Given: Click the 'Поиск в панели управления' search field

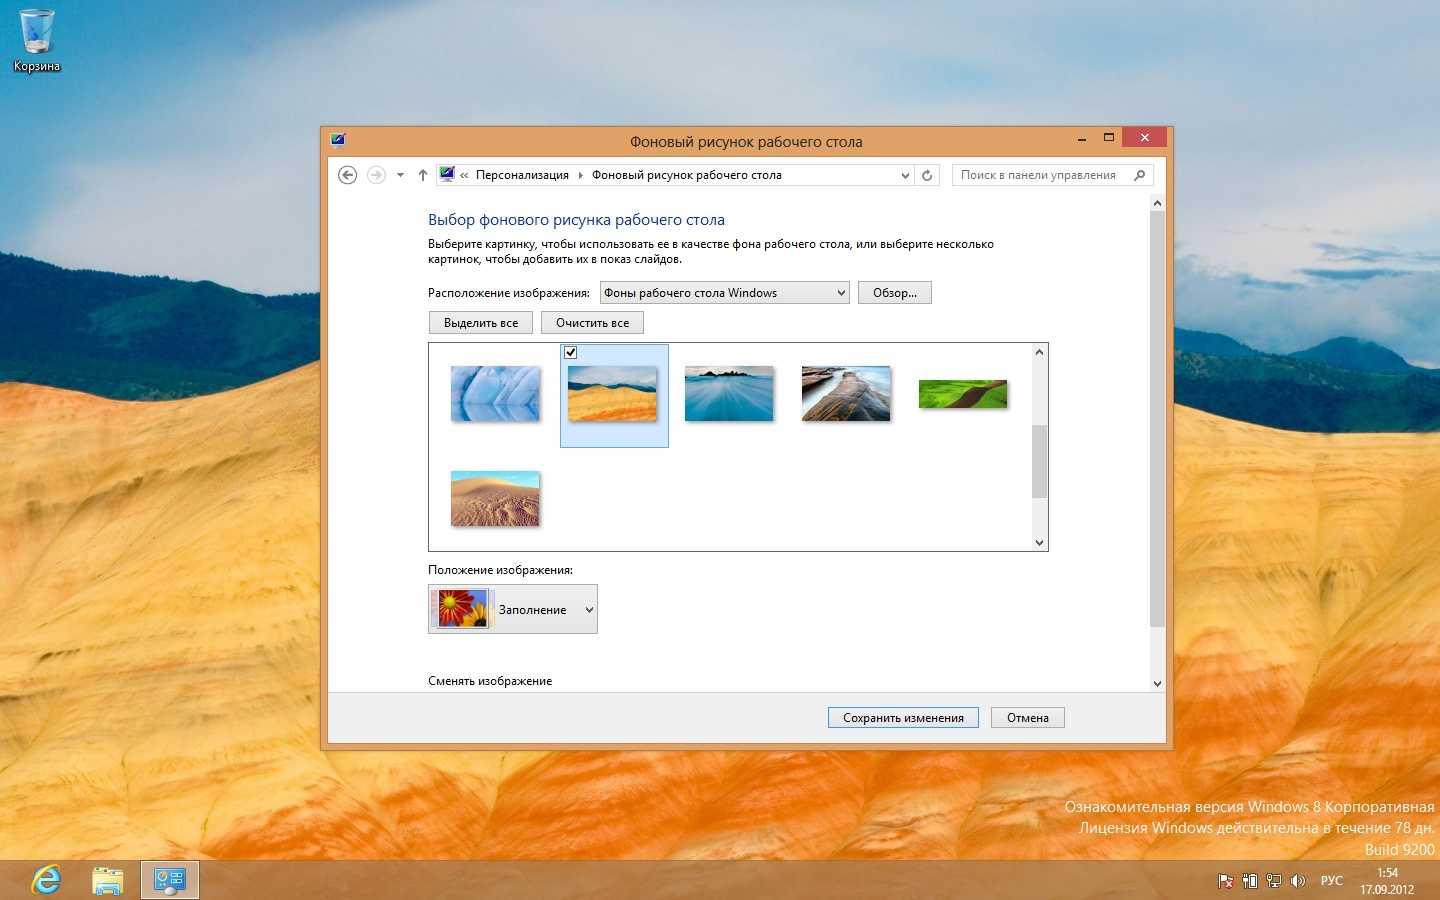Looking at the screenshot, I should [1040, 175].
